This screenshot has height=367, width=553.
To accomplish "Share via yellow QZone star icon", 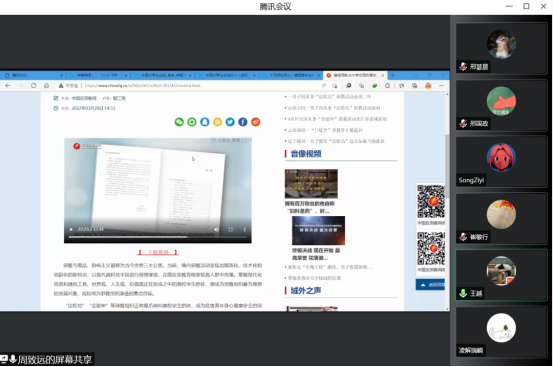I will click(217, 122).
